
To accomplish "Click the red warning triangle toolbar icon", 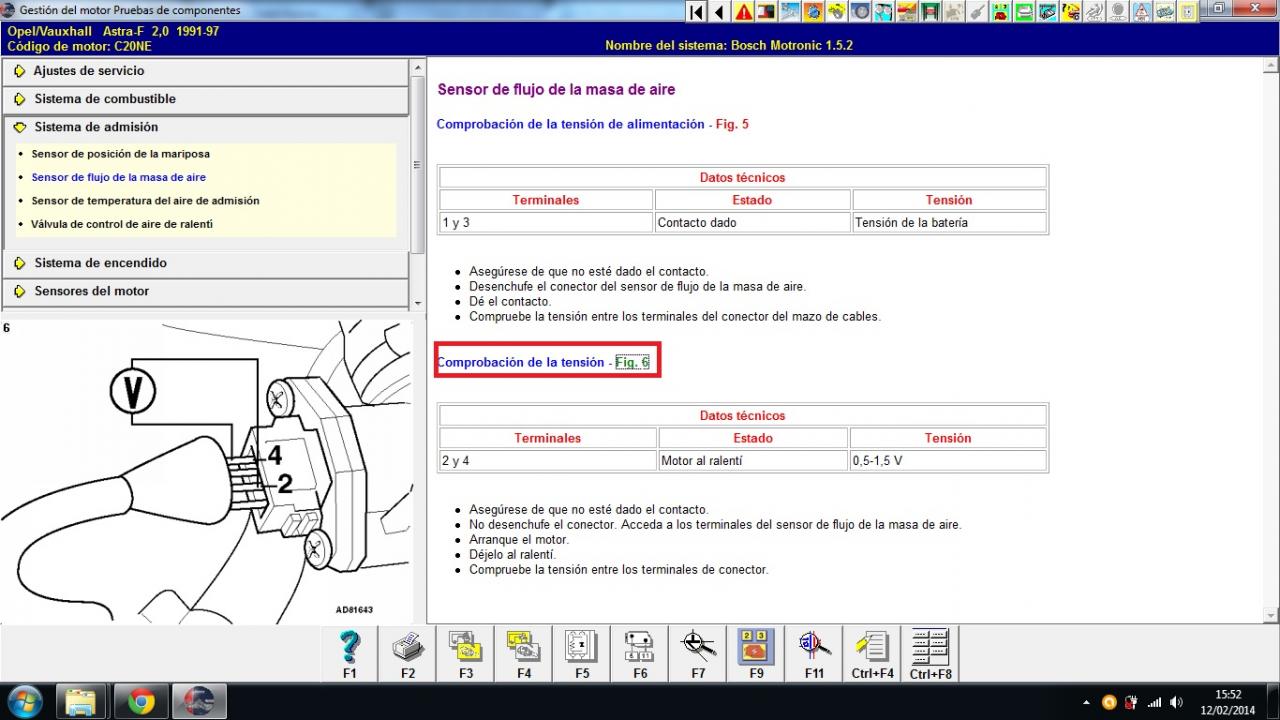I will click(744, 12).
